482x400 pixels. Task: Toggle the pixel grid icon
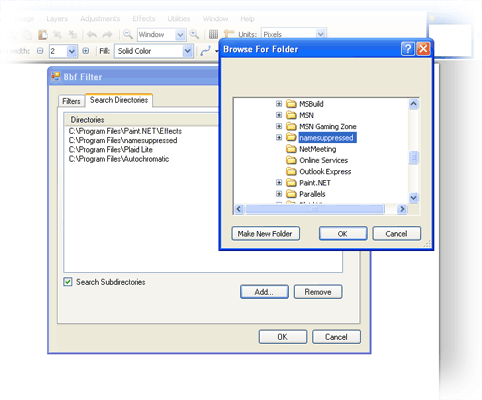[213, 34]
